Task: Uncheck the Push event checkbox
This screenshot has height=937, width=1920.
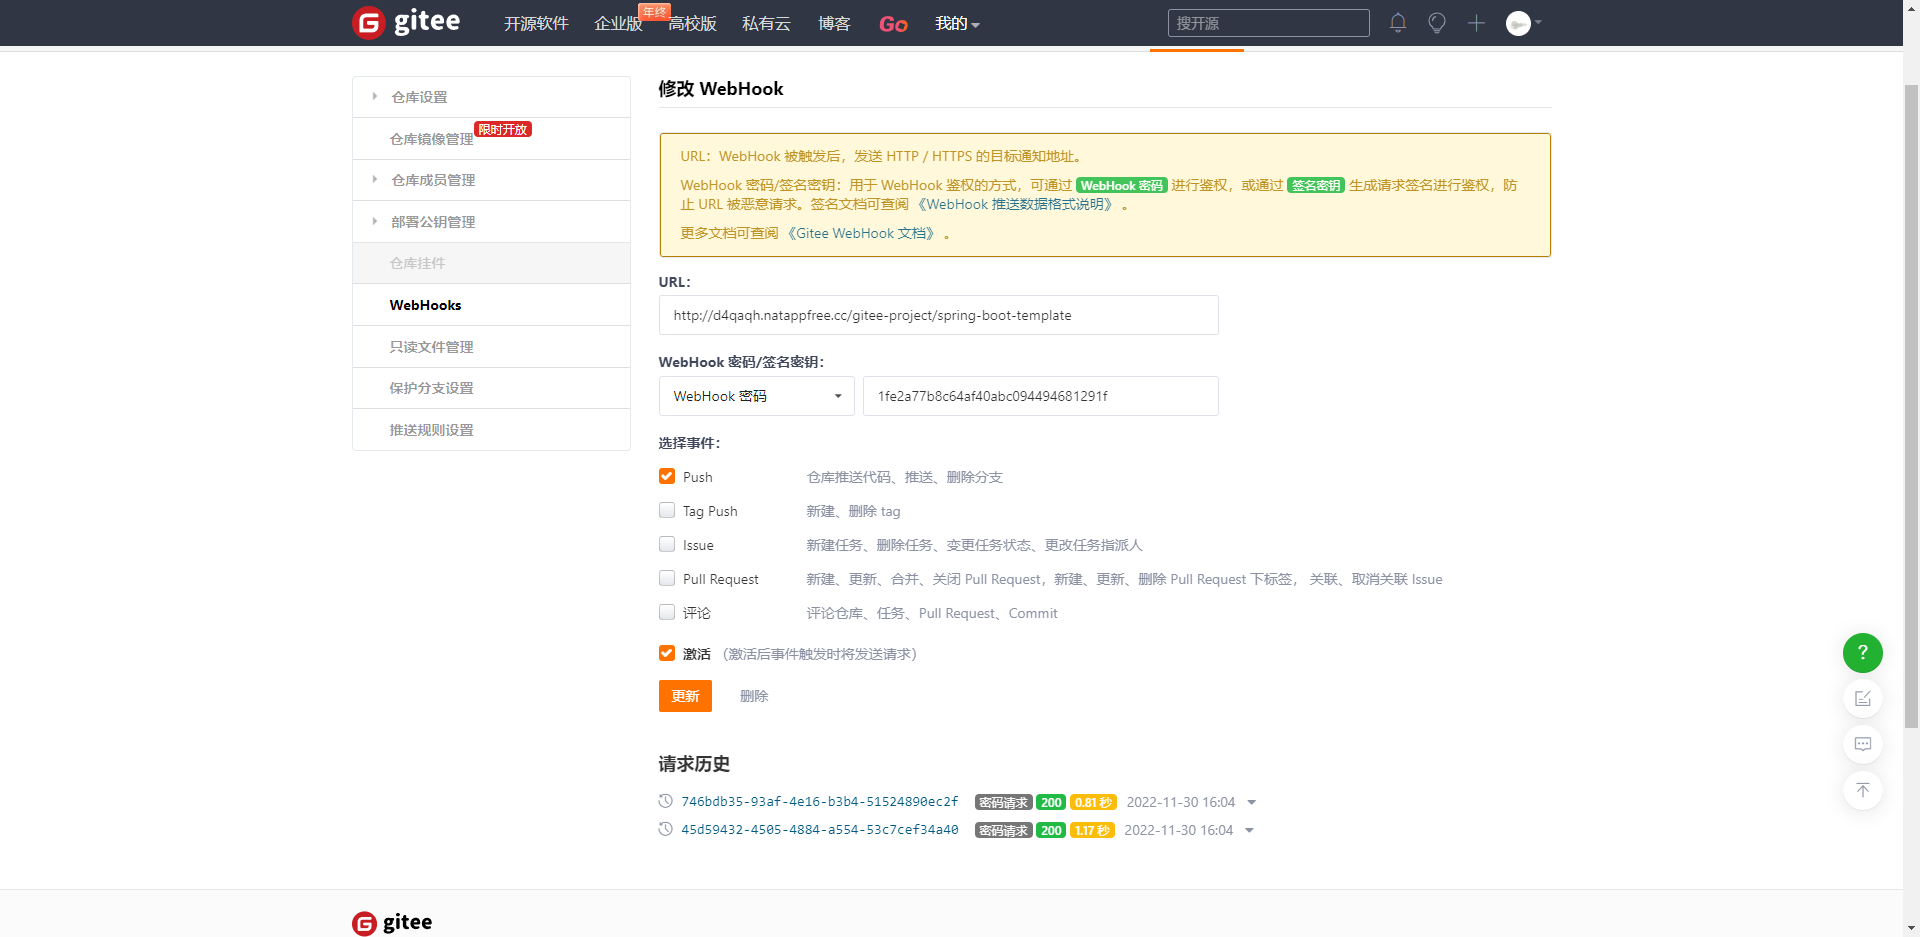Action: 667,476
